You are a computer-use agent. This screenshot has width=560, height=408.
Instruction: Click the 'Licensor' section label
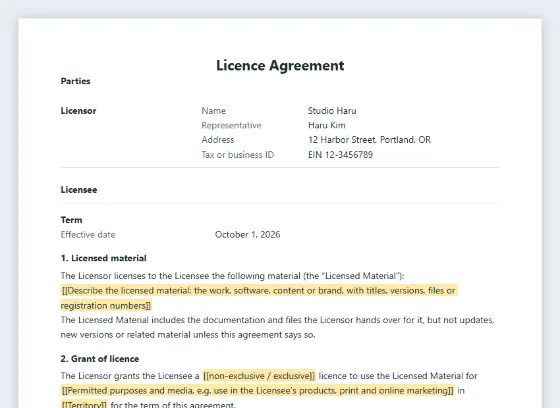(x=78, y=111)
